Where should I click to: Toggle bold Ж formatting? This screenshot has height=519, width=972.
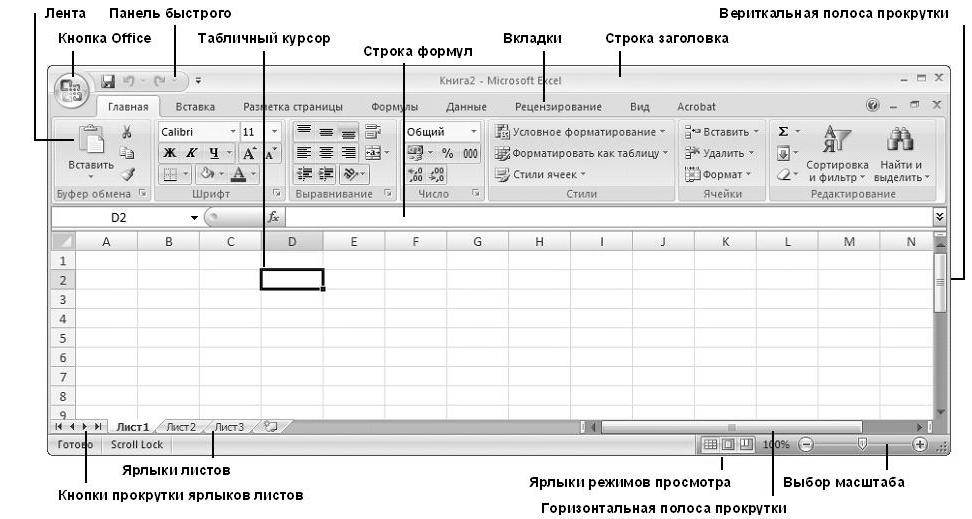tap(169, 153)
